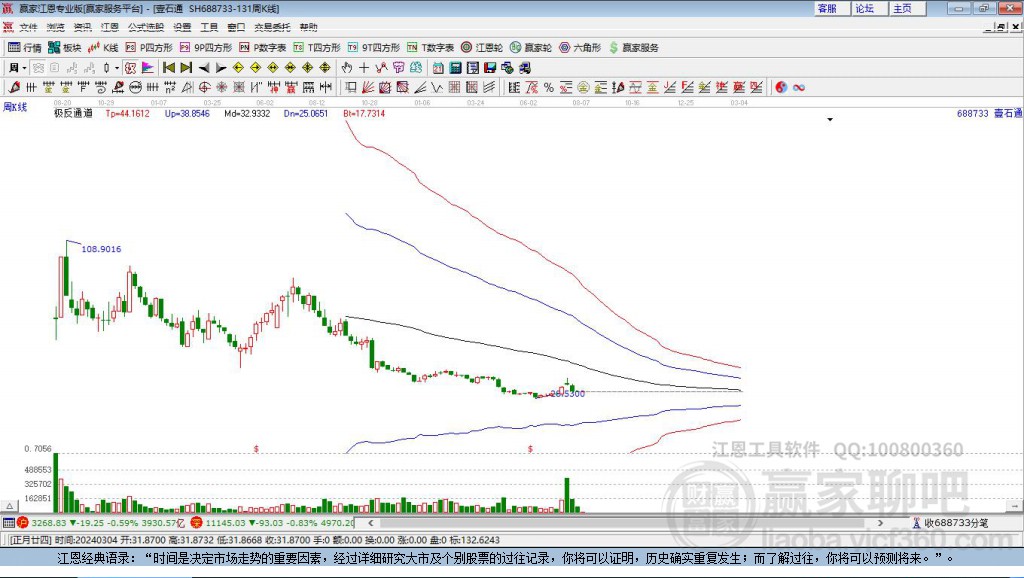1024x578 pixels.
Task: Open the P数字表 tool
Action: point(263,48)
